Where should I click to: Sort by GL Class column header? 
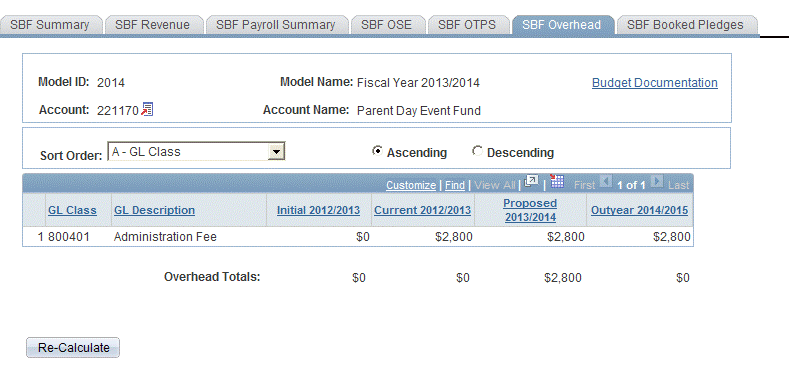click(72, 210)
